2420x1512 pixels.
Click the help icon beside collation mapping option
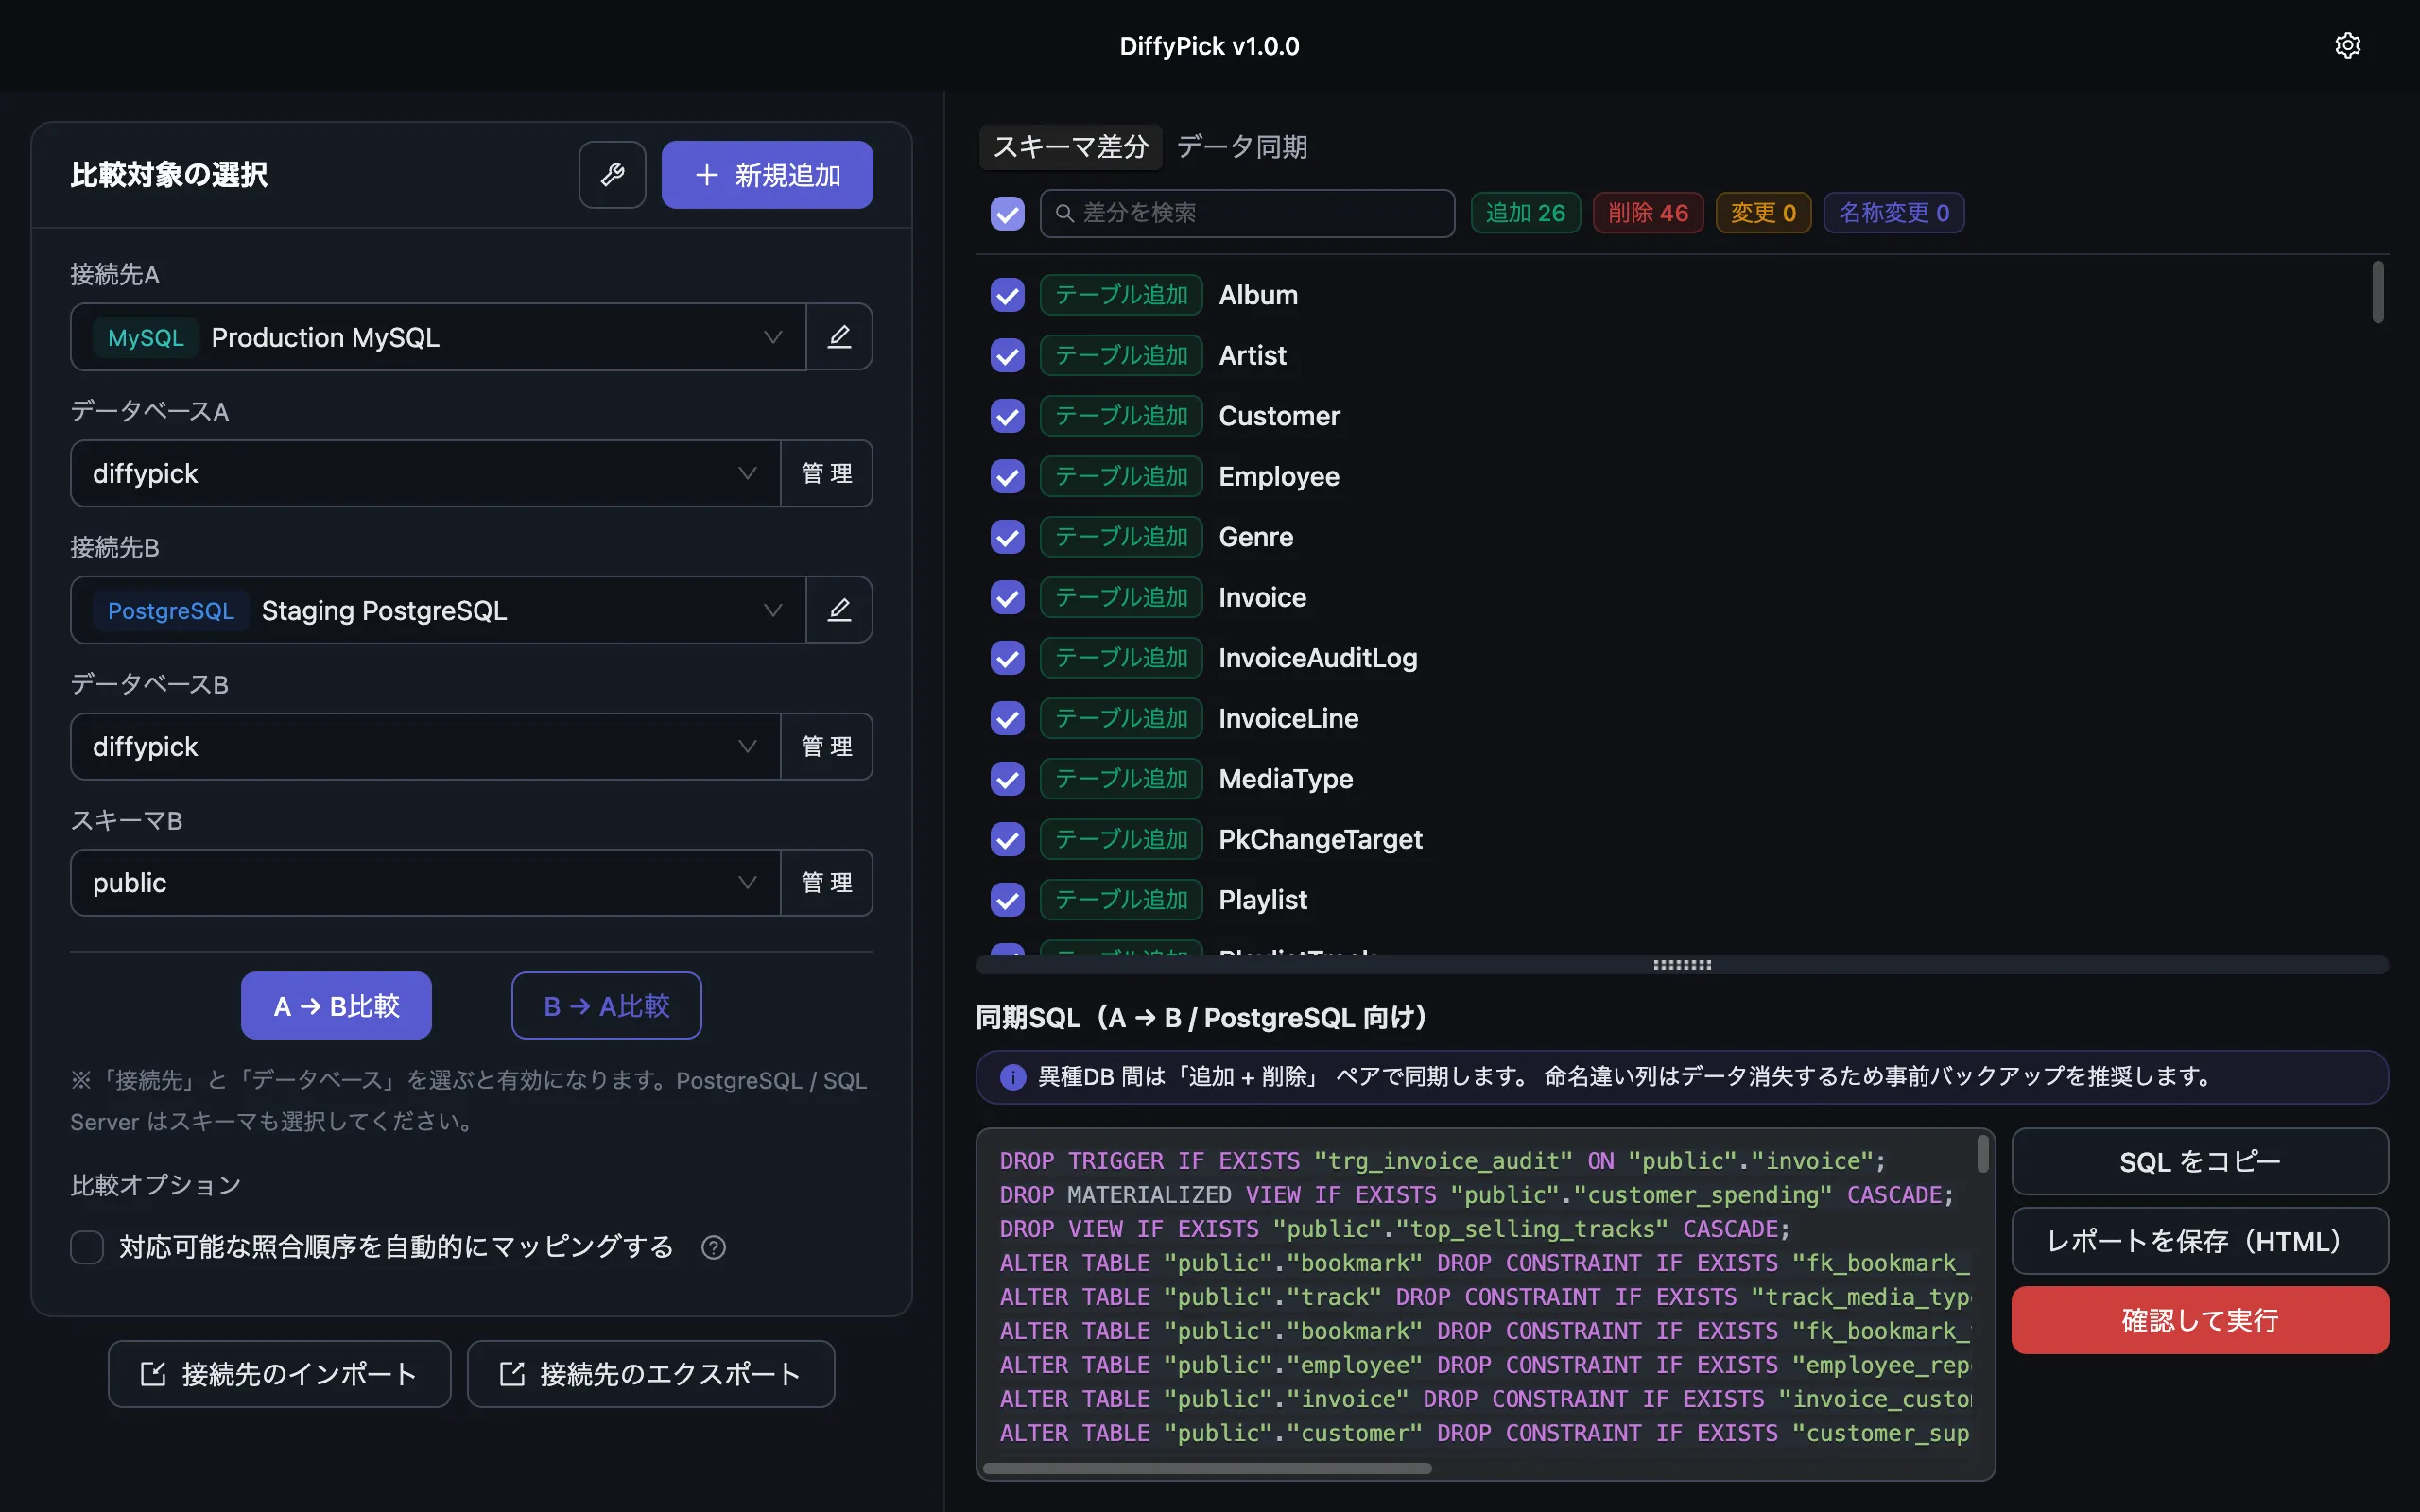[x=713, y=1247]
